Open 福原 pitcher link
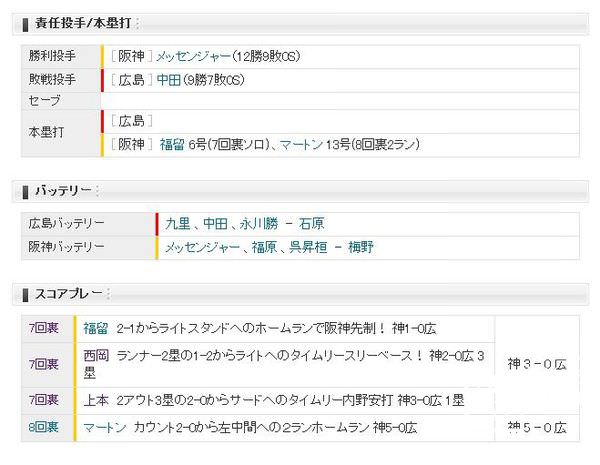600x465 pixels. [x=264, y=248]
